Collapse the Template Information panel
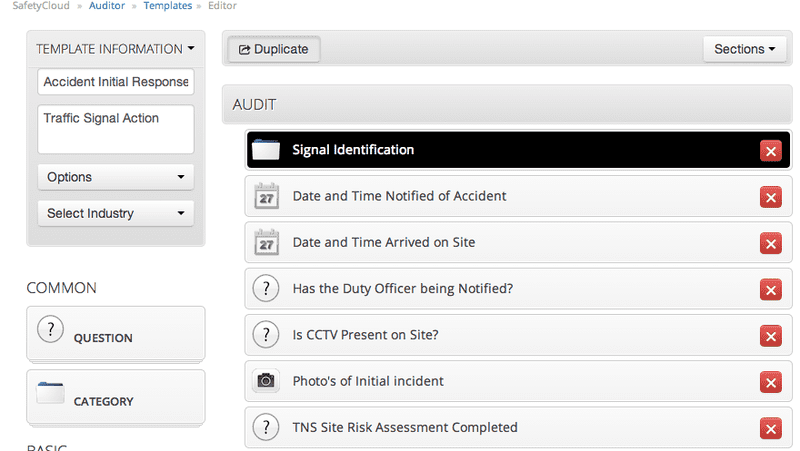This screenshot has width=800, height=451. (115, 49)
